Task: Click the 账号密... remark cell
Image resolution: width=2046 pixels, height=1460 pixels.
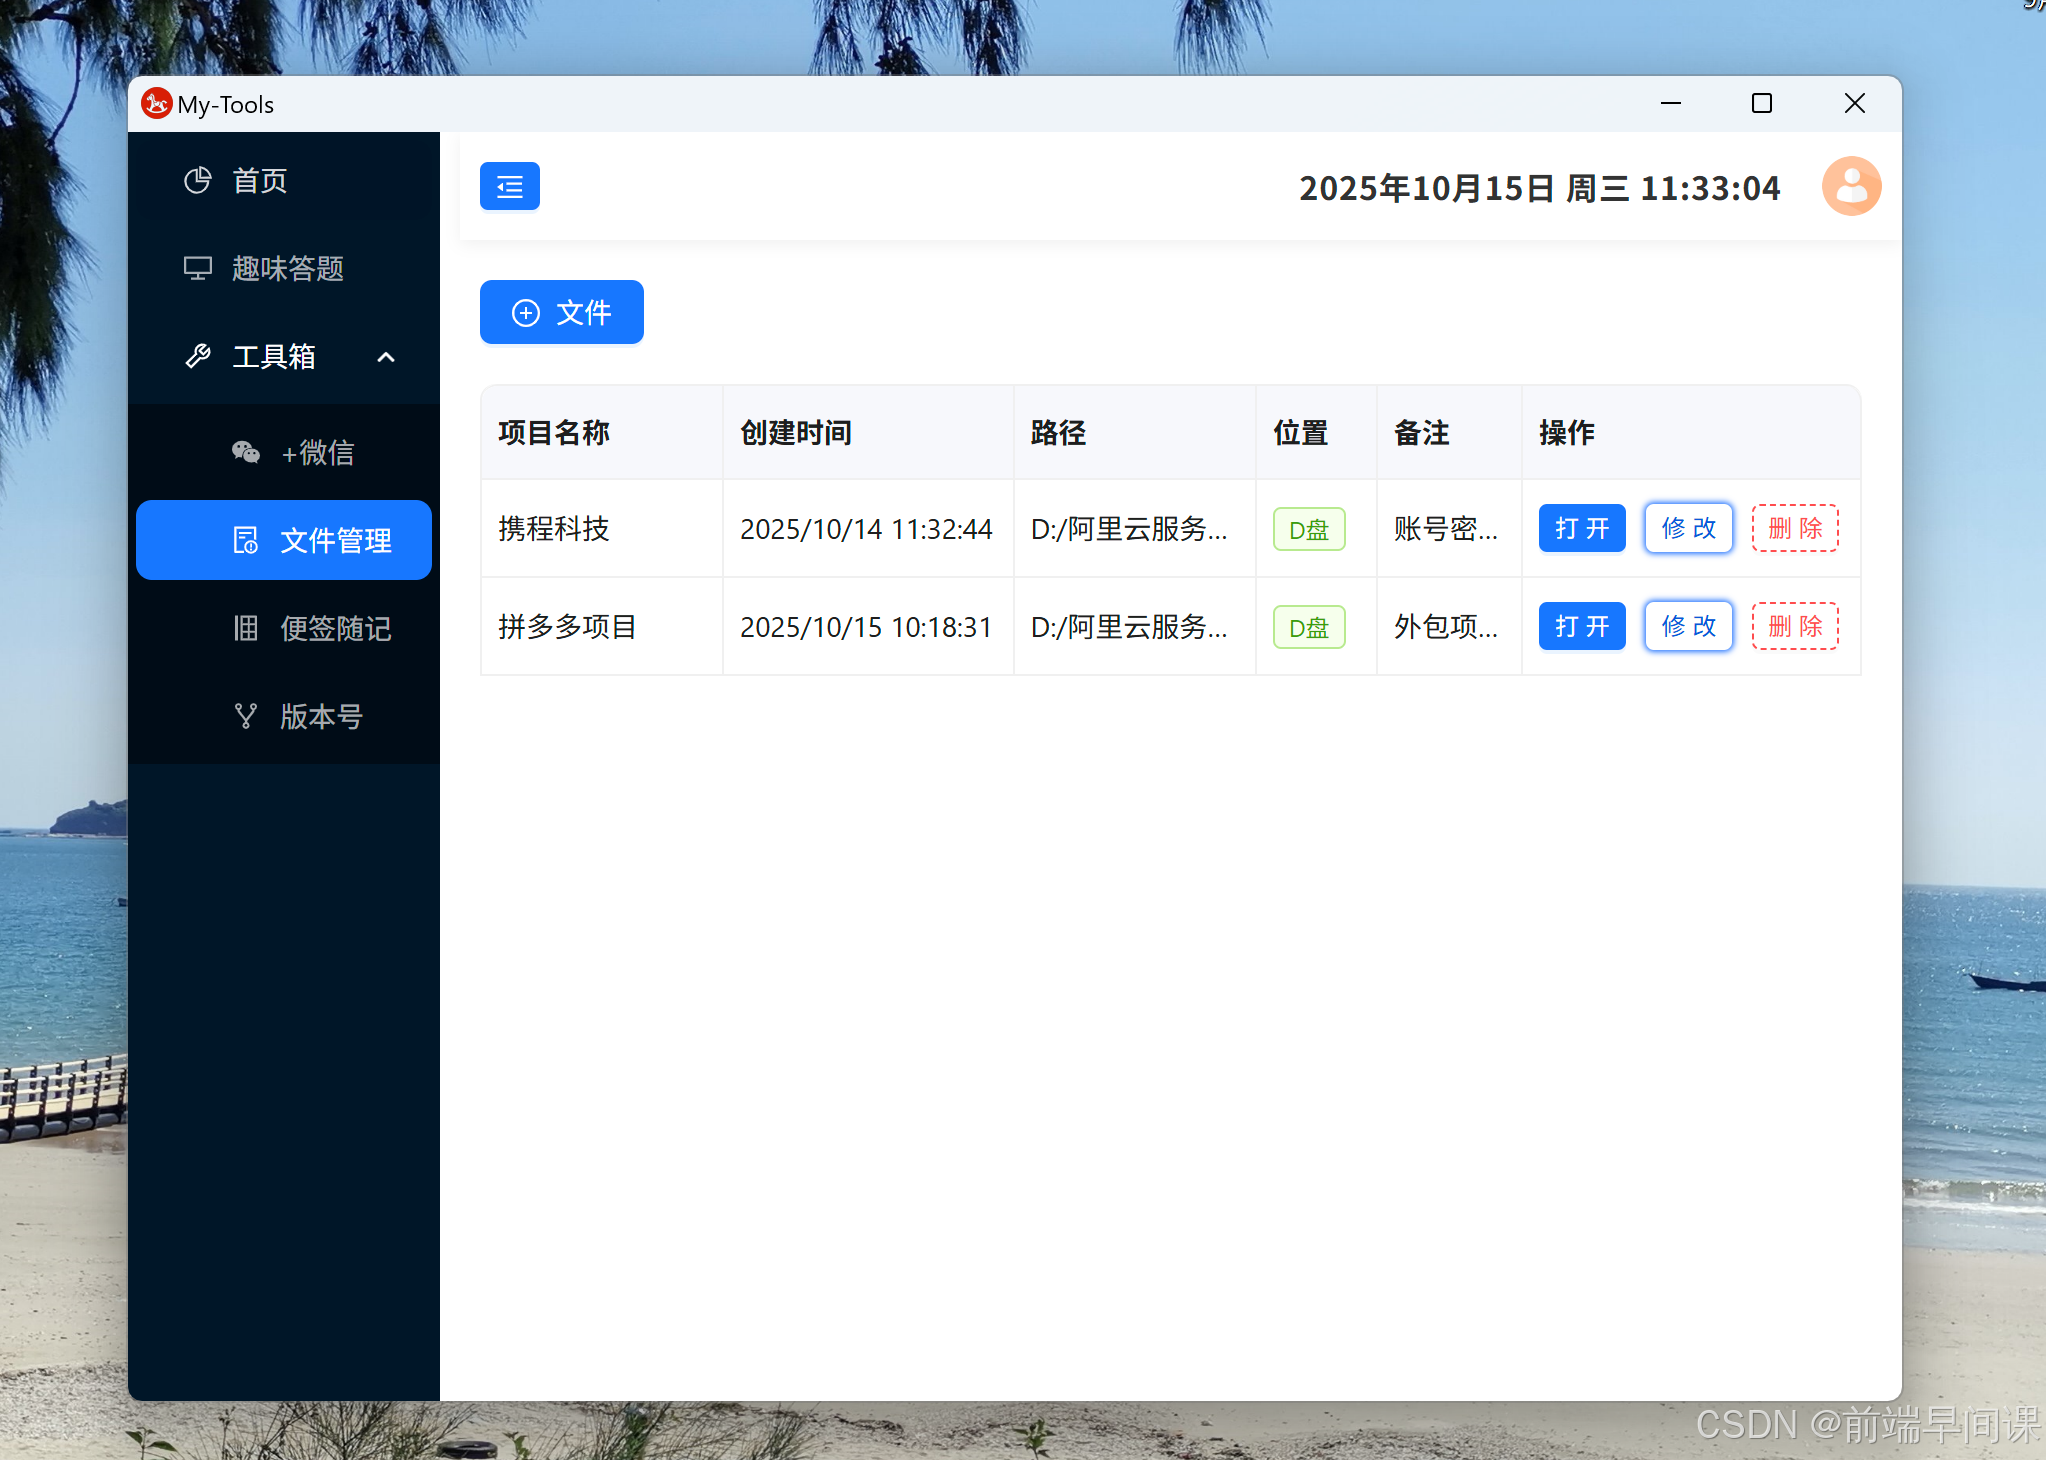Action: click(x=1449, y=529)
